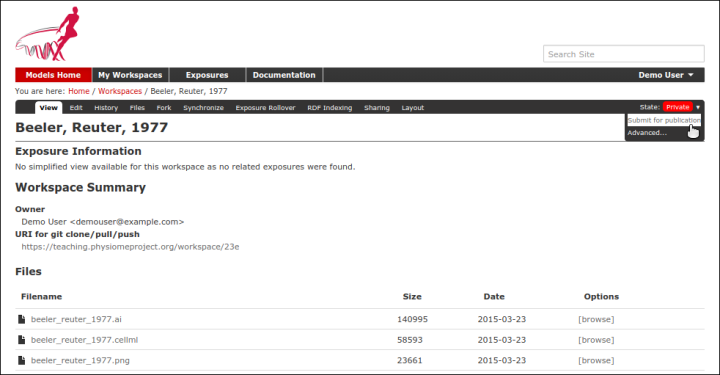720x375 pixels.
Task: Open the Documentation page
Action: click(284, 75)
